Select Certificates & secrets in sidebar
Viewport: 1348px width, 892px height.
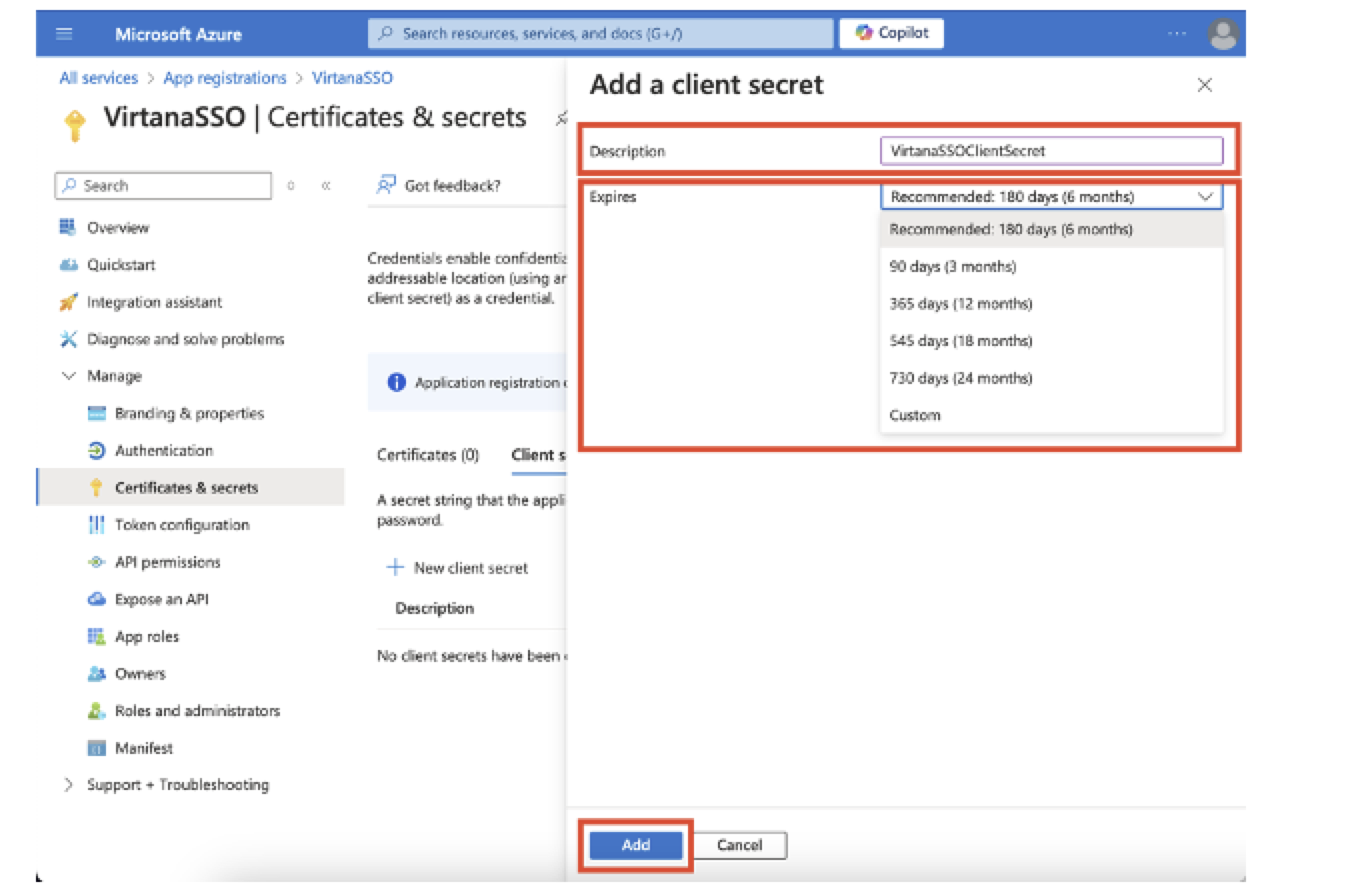pos(190,488)
